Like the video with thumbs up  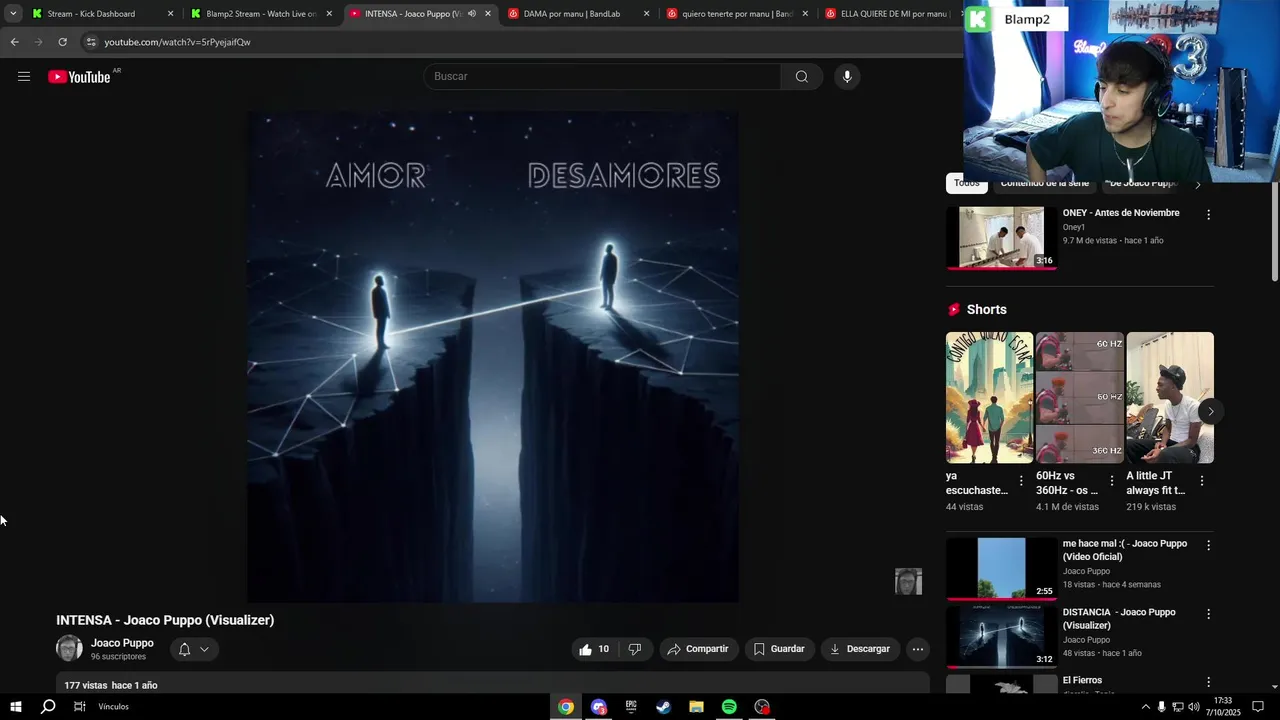click(x=594, y=649)
